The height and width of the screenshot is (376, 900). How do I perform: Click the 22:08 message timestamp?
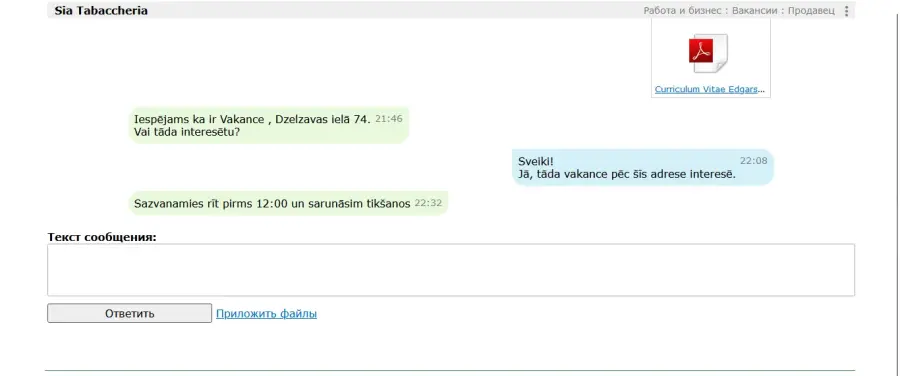(x=753, y=161)
